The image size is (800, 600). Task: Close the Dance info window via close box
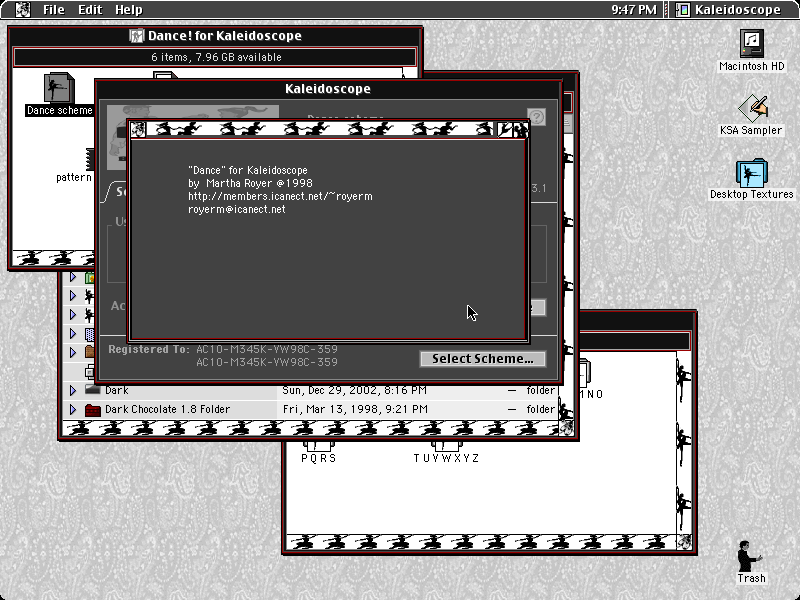[138, 130]
